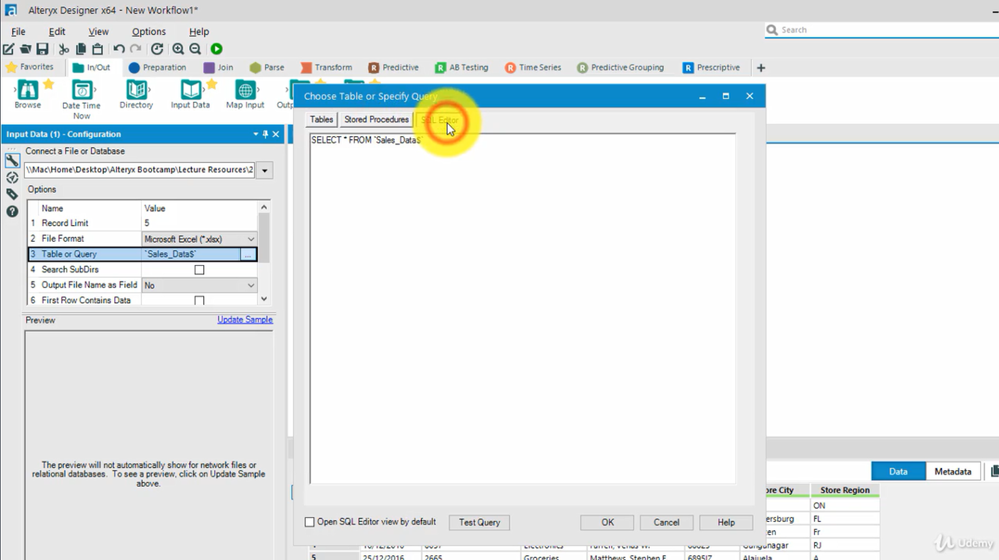Click the ellipsis button in Table or Query row
This screenshot has width=999, height=560.
pos(248,254)
